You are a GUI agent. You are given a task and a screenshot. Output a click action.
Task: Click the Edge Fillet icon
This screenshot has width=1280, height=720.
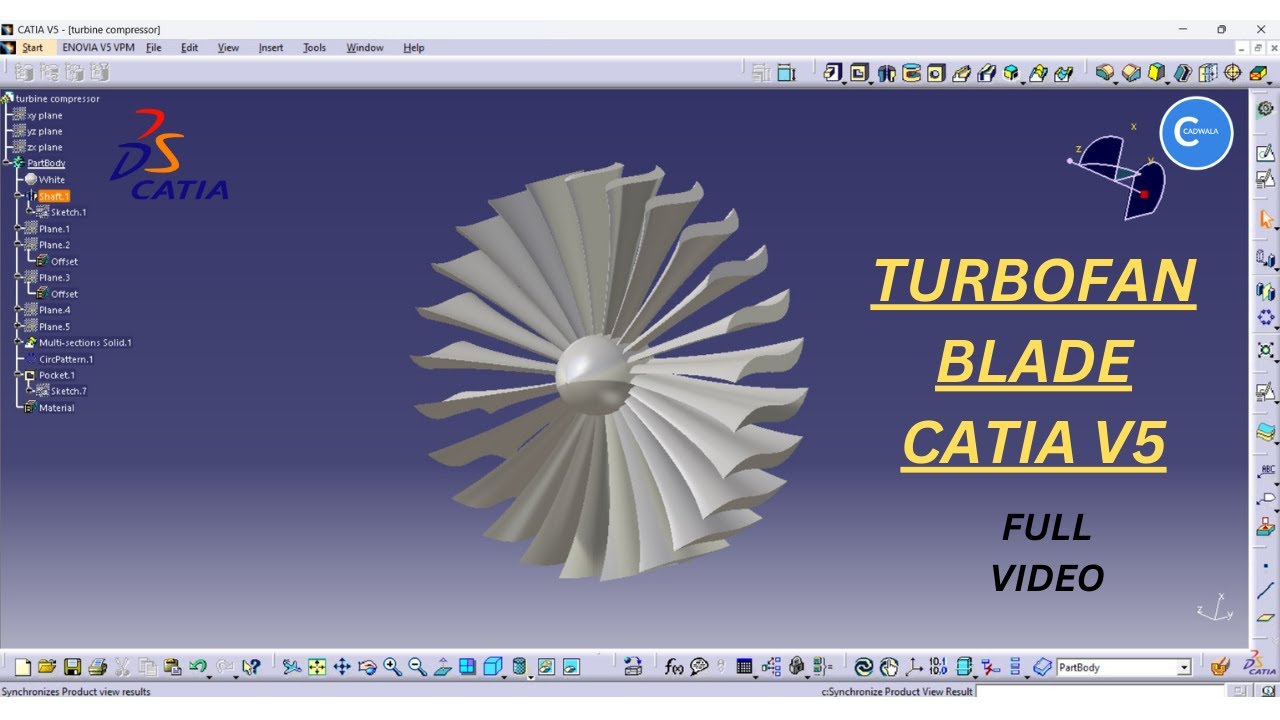pos(1104,72)
